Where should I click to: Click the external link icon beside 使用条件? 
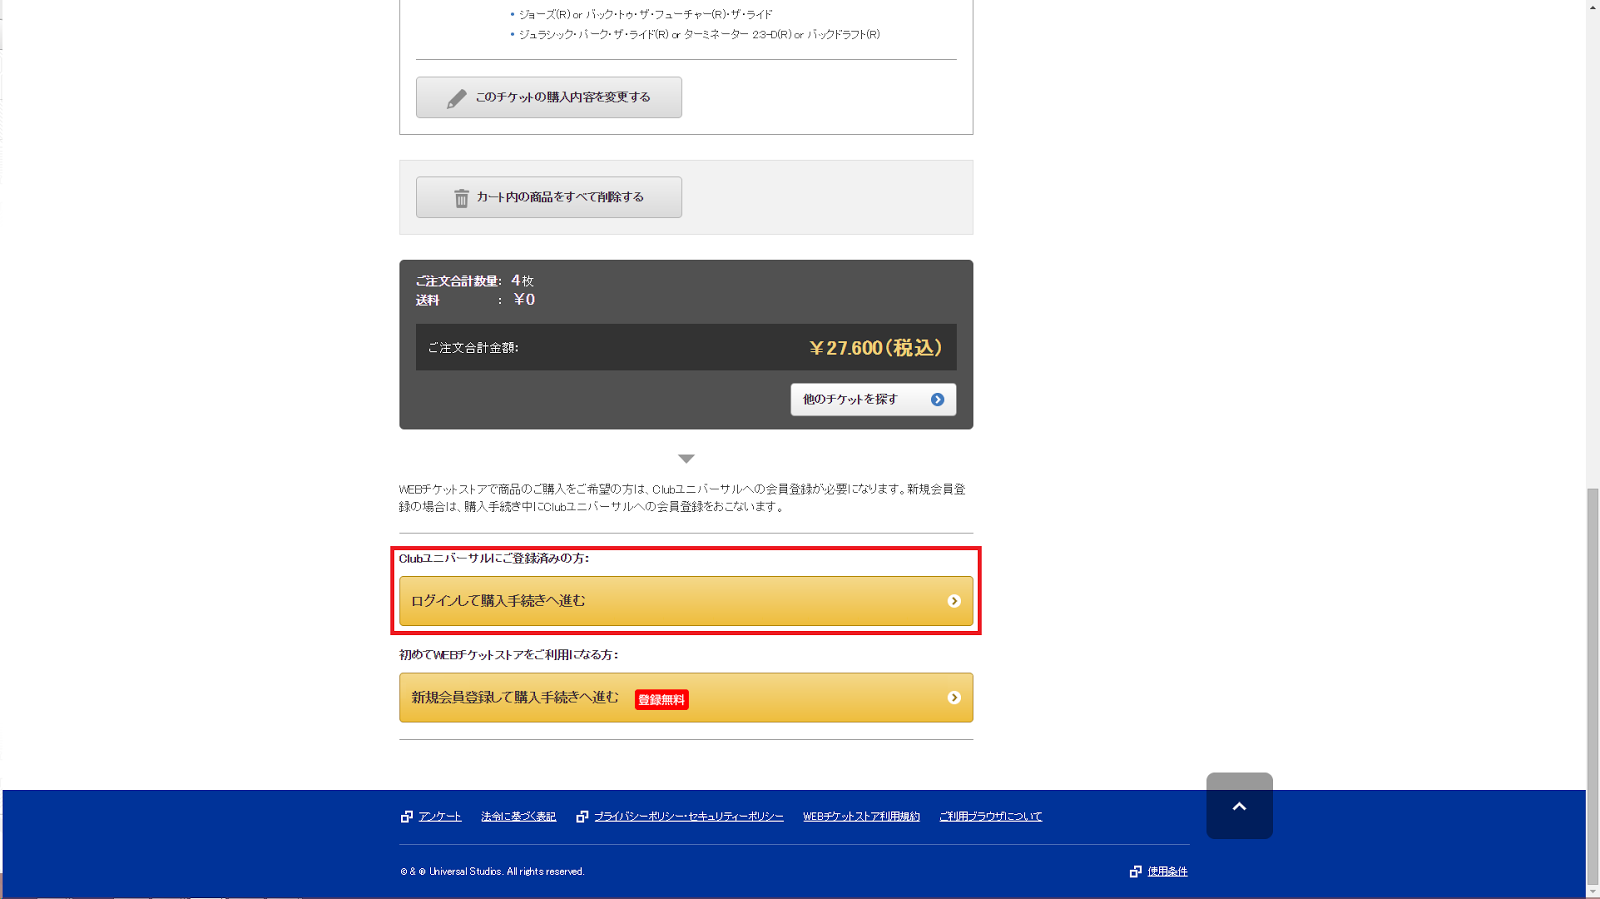[1135, 872]
